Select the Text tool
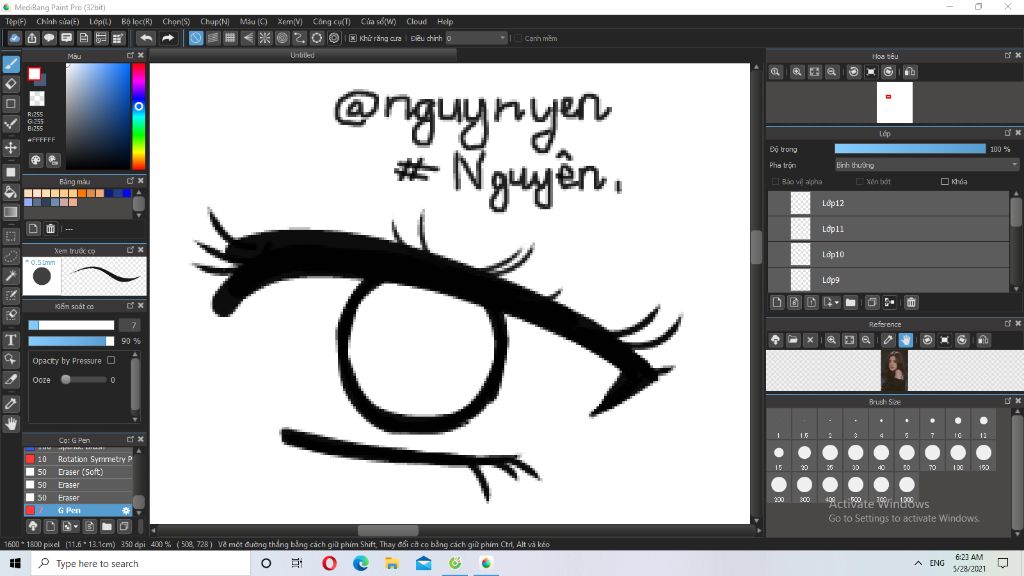The image size is (1024, 576). click(x=11, y=340)
